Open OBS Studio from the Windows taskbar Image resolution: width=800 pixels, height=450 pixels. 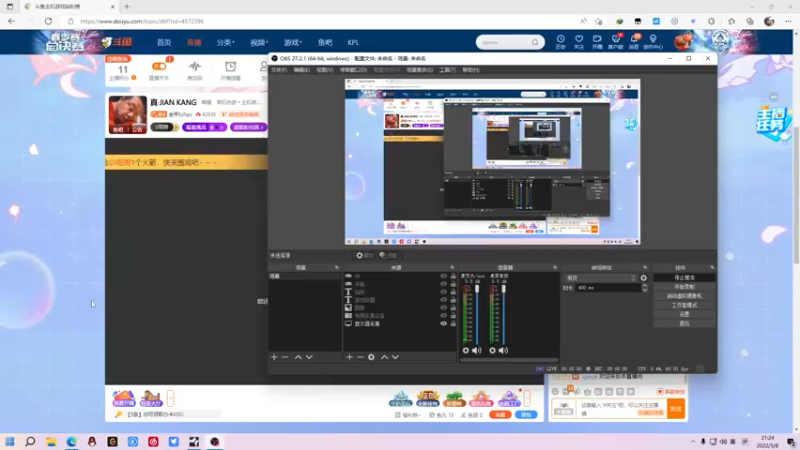click(215, 441)
